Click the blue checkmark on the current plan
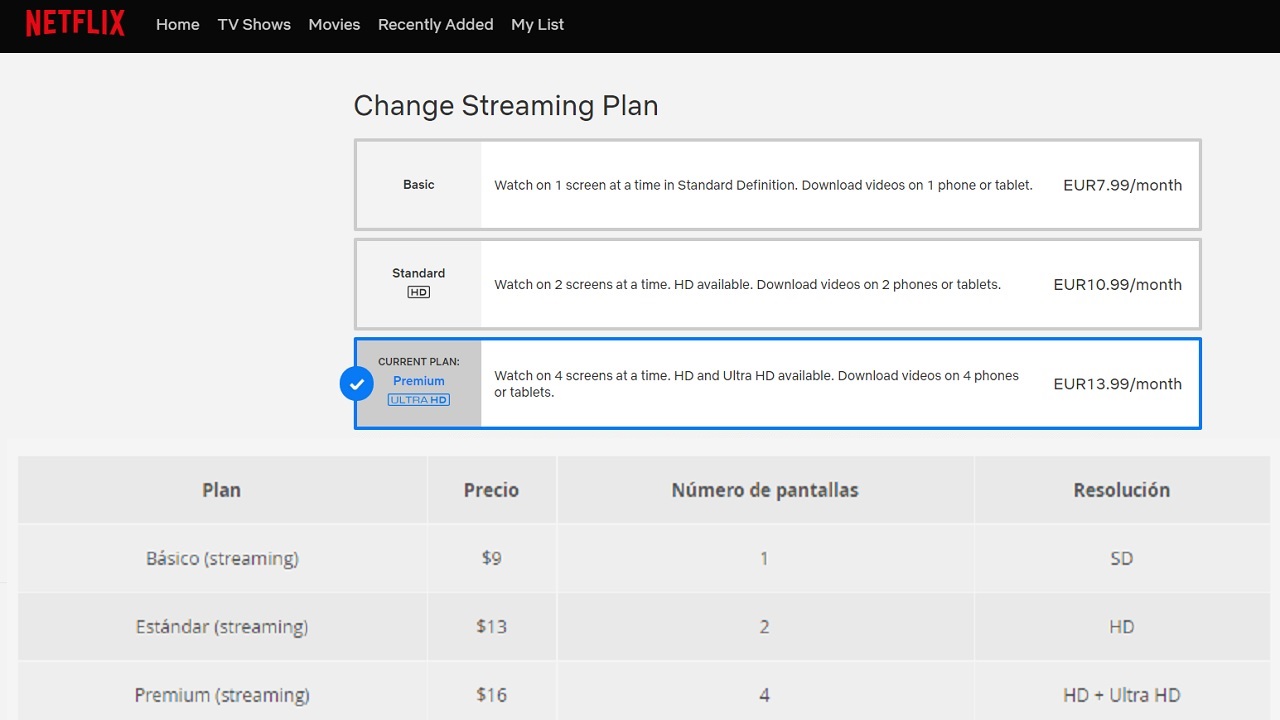 (x=356, y=384)
